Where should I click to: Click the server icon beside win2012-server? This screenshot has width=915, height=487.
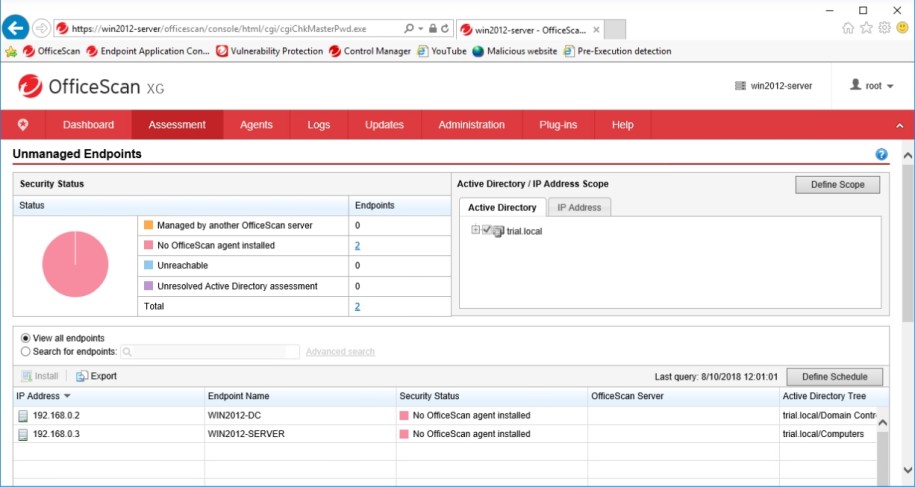(741, 86)
